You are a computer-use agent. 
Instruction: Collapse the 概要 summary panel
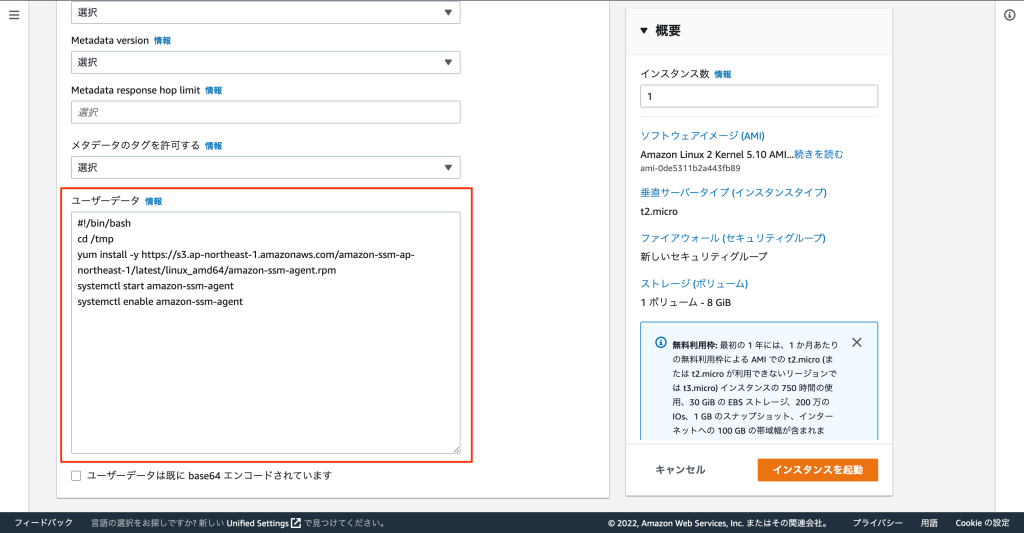coord(645,31)
